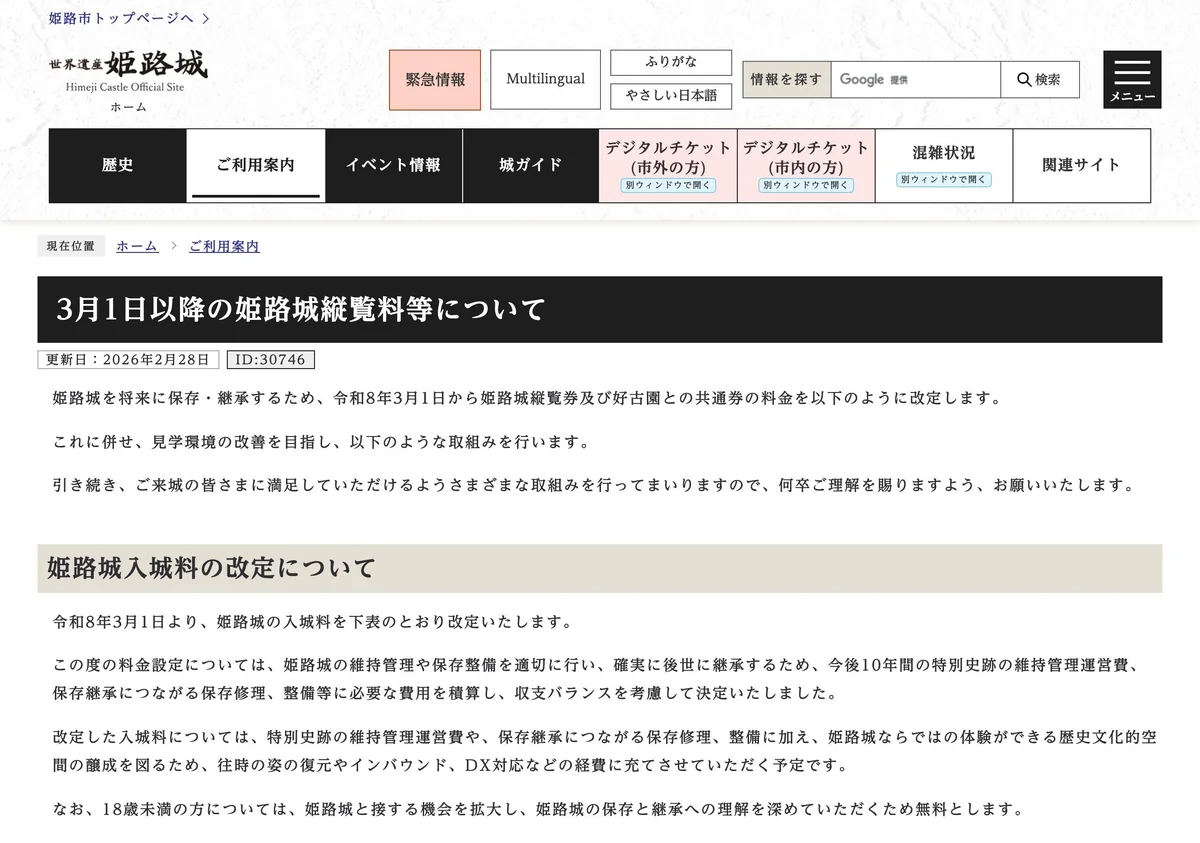Click the chevron next to 姫路市トップページへ
This screenshot has width=1200, height=843.
tap(205, 18)
